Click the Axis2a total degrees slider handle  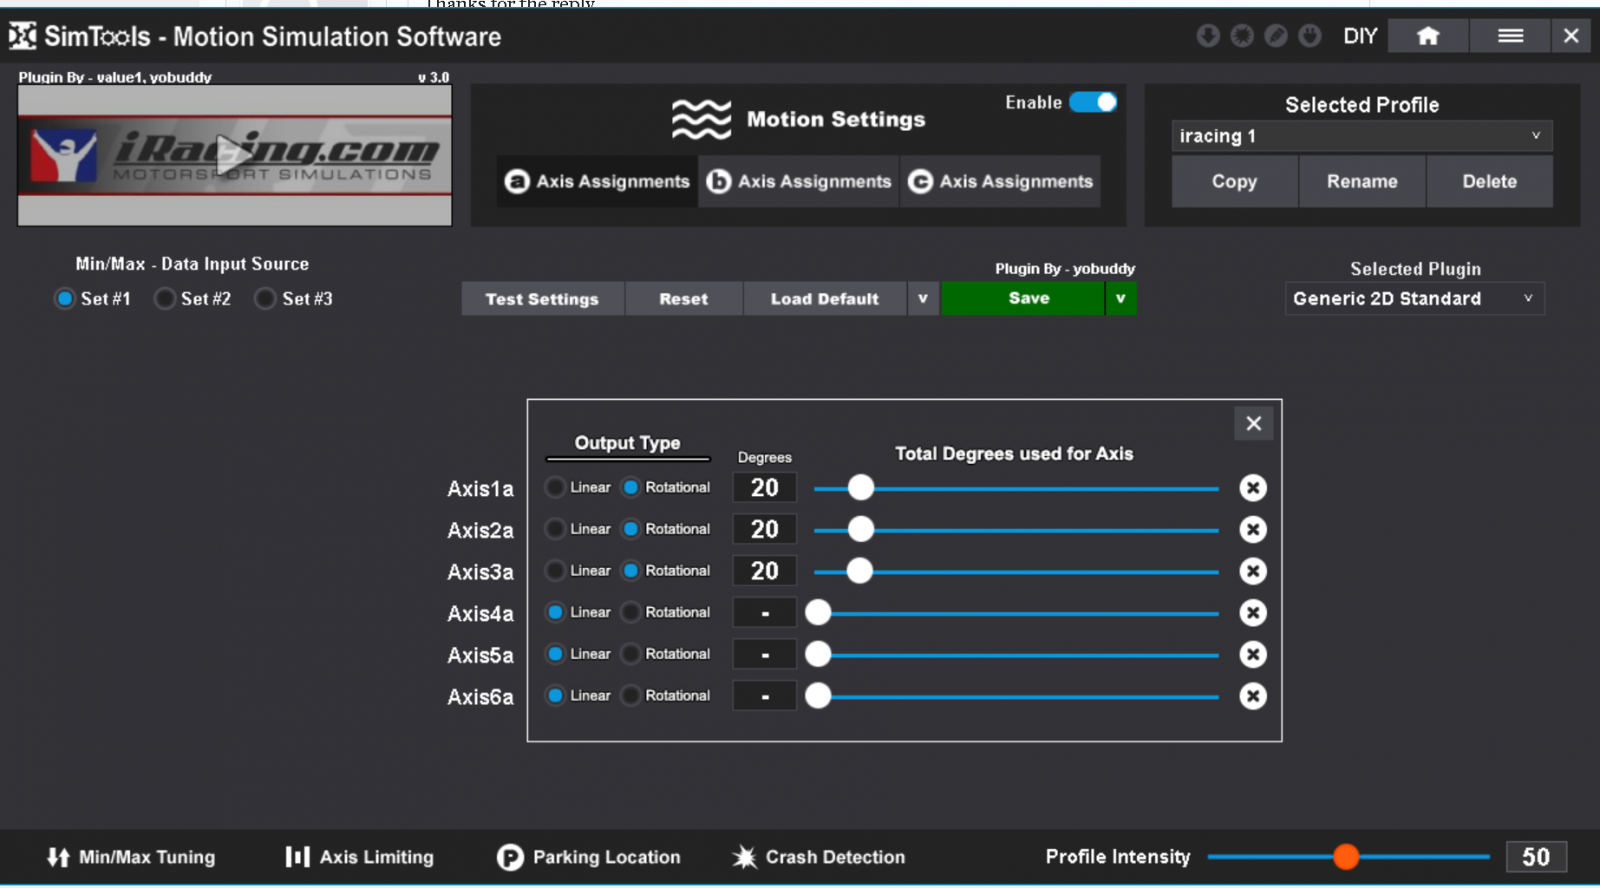pos(861,529)
